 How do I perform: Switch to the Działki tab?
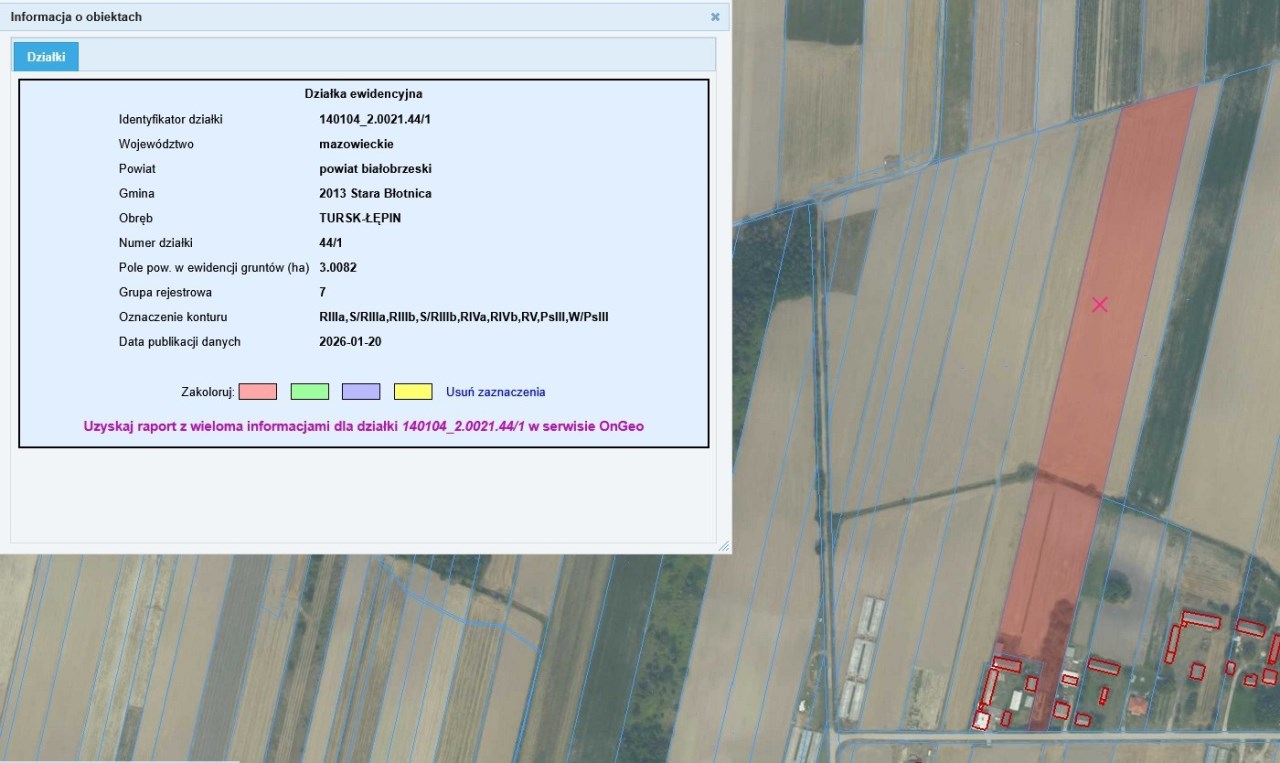tap(46, 57)
